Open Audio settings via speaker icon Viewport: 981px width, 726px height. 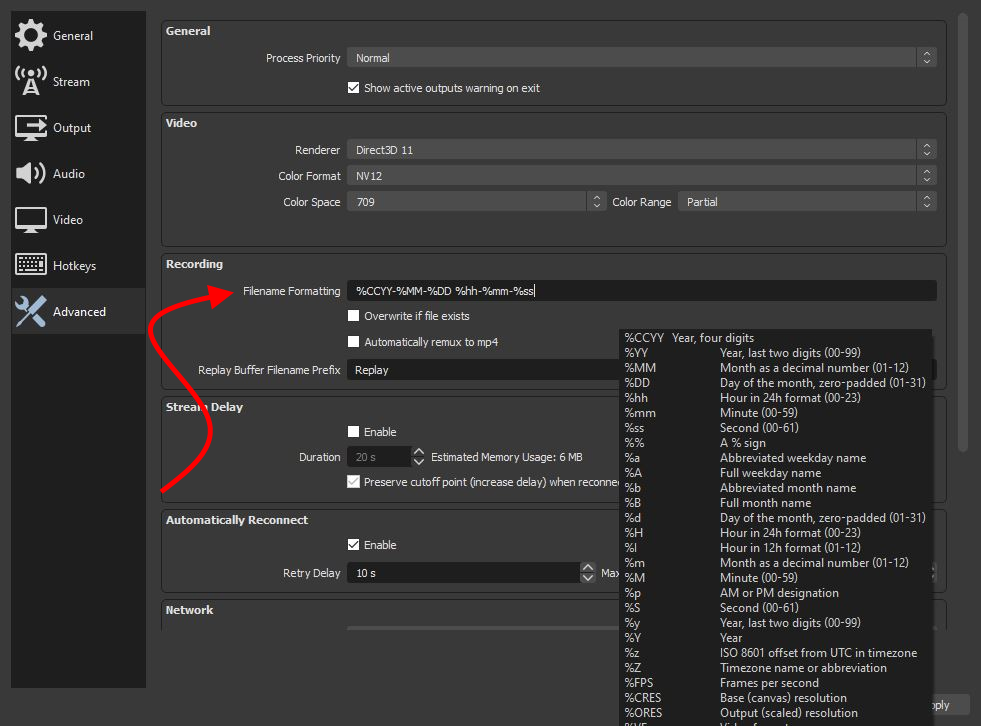pyautogui.click(x=31, y=173)
